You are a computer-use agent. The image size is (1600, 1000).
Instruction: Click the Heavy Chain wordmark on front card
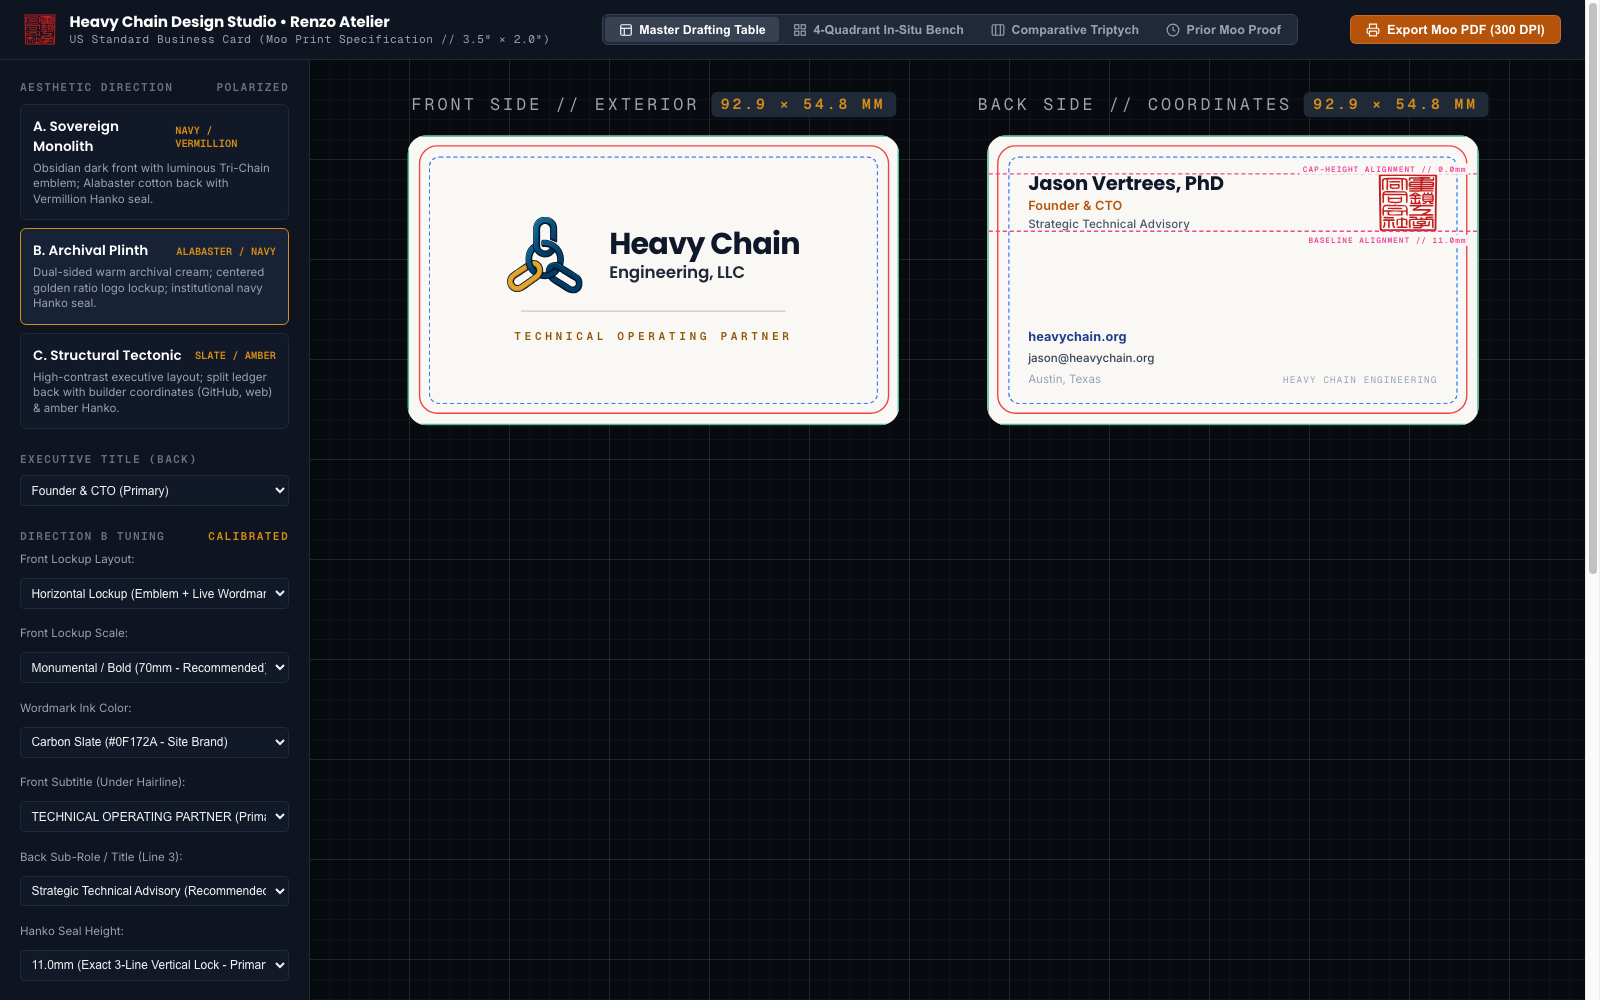point(704,243)
